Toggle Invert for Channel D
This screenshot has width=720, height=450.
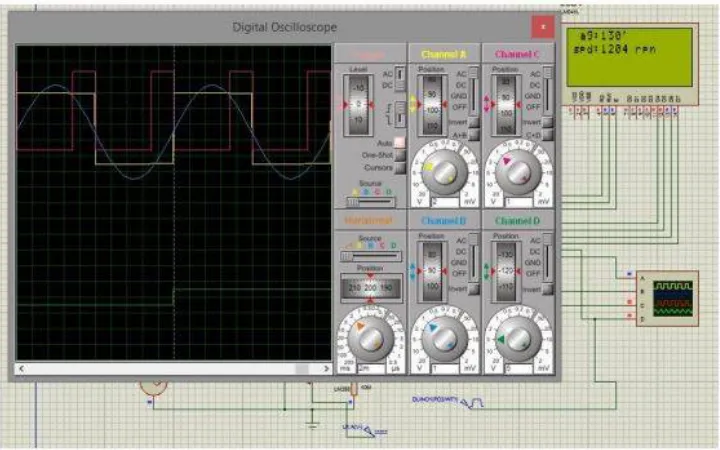point(547,289)
